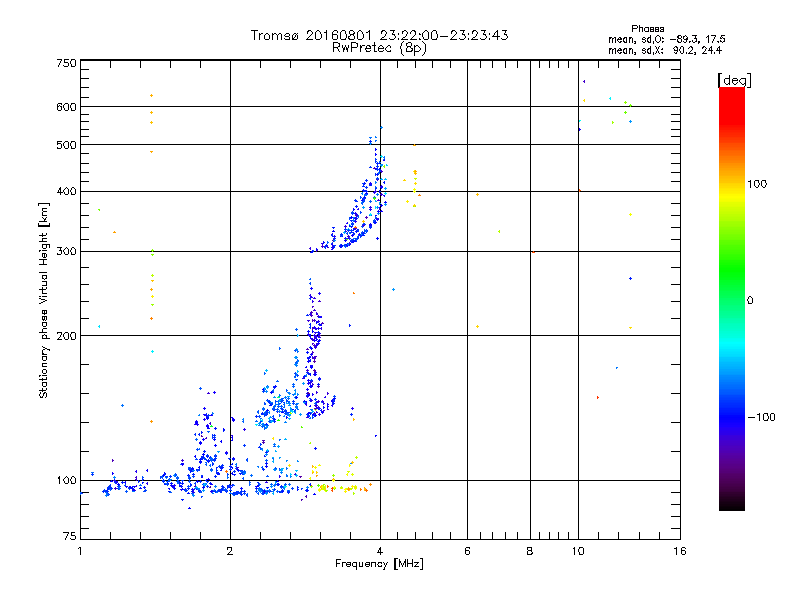Click the x-axis tick label '2'
The image size is (800, 600).
click(230, 551)
